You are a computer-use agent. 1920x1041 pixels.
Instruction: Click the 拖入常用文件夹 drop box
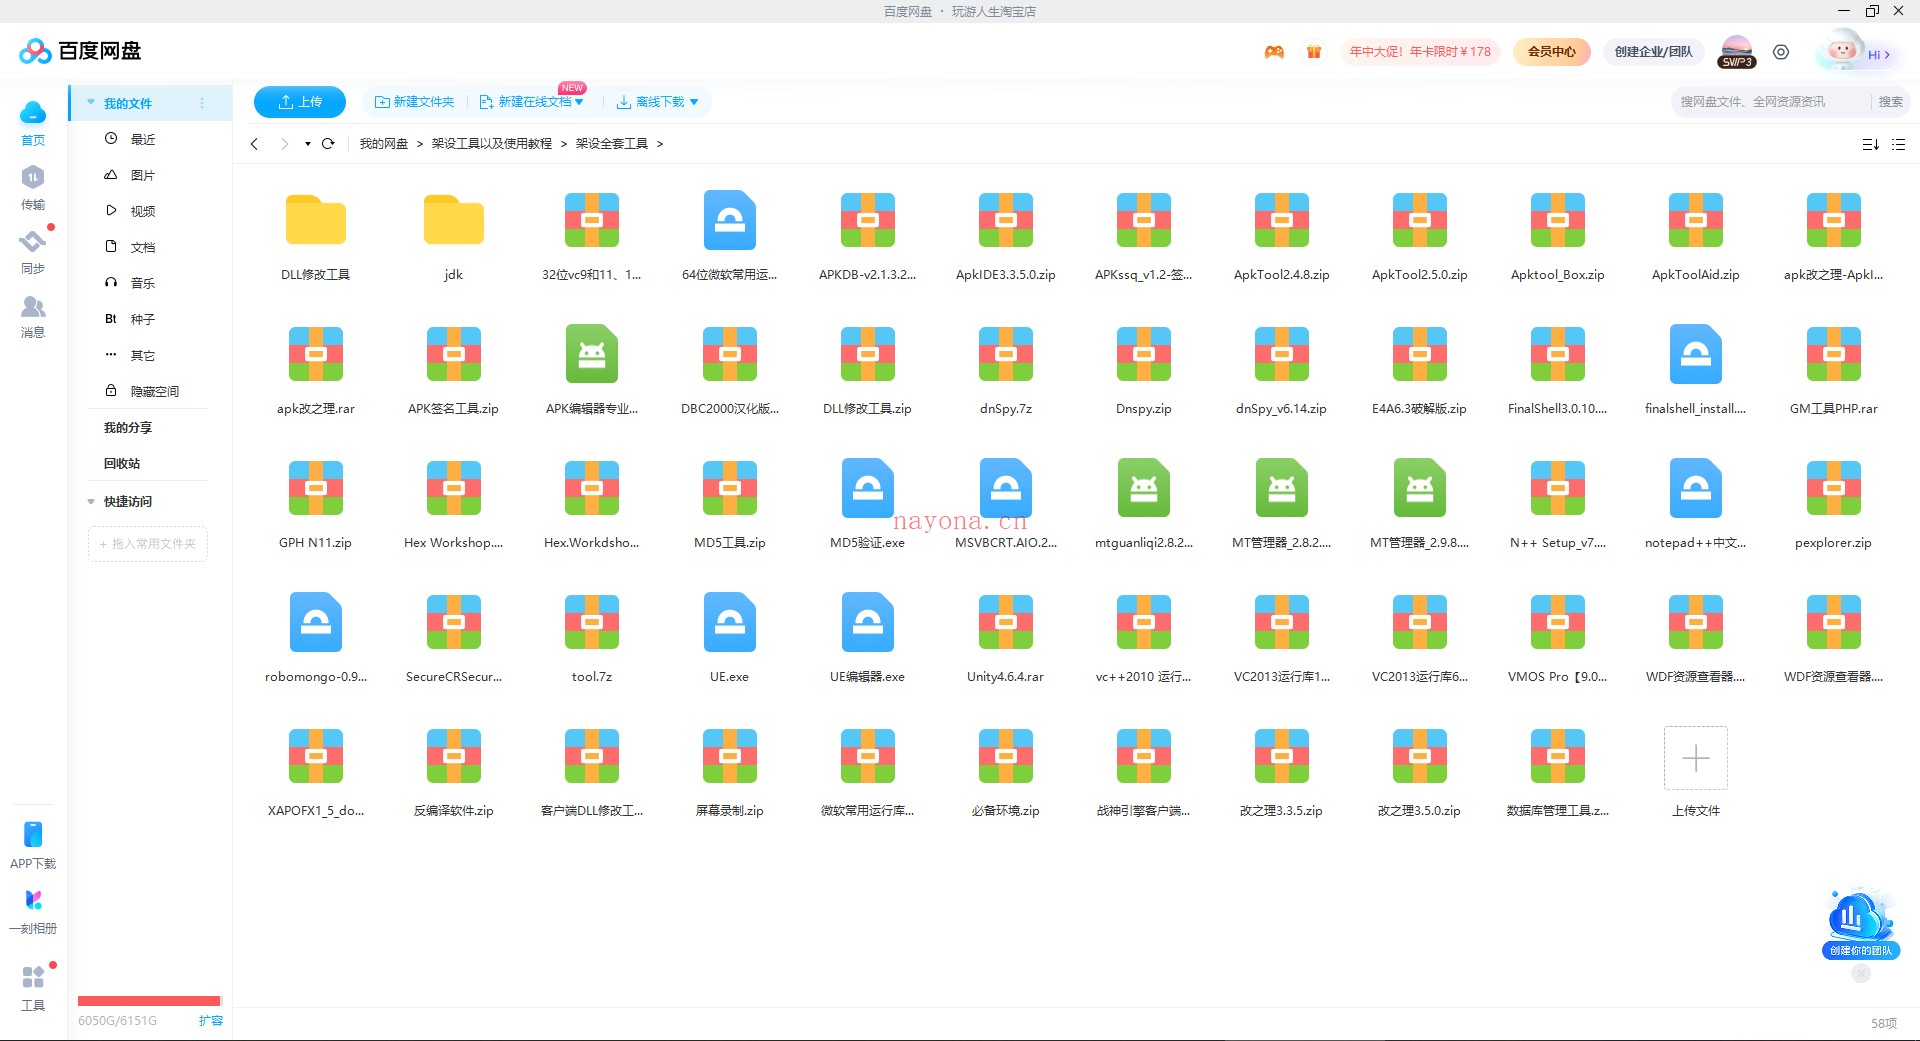coord(148,544)
